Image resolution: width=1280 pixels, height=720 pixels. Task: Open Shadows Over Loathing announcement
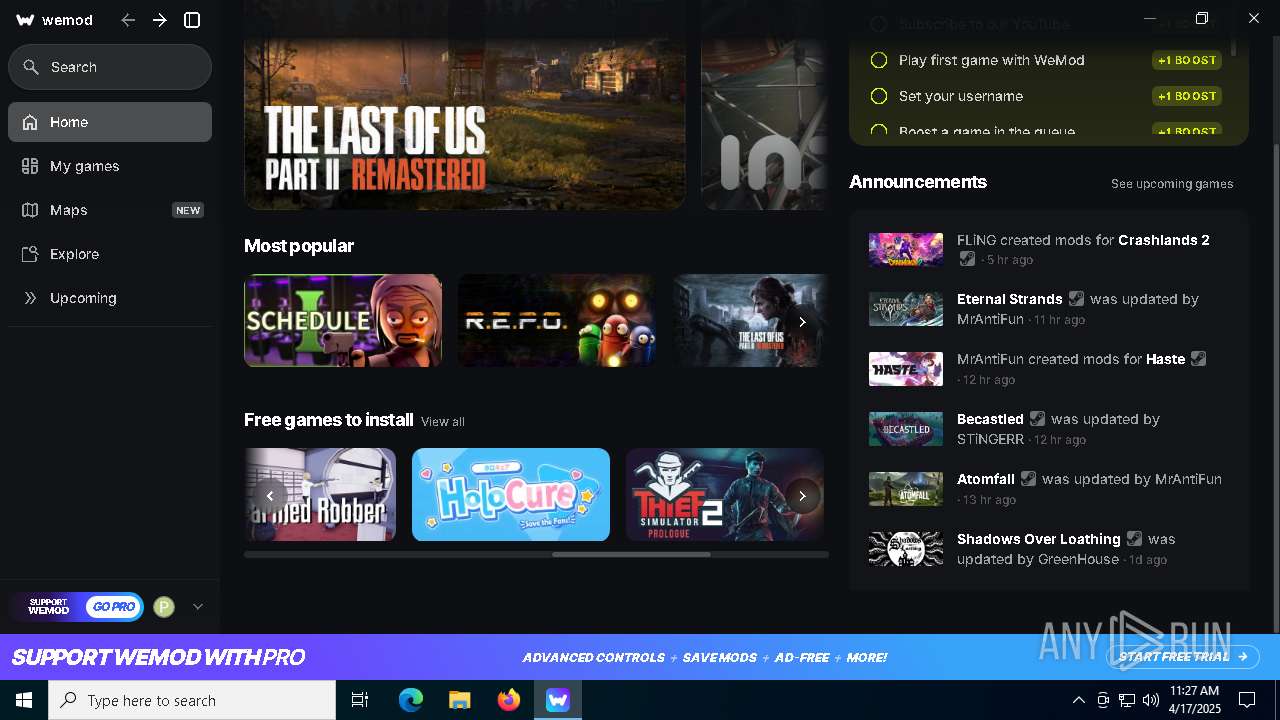point(1039,539)
